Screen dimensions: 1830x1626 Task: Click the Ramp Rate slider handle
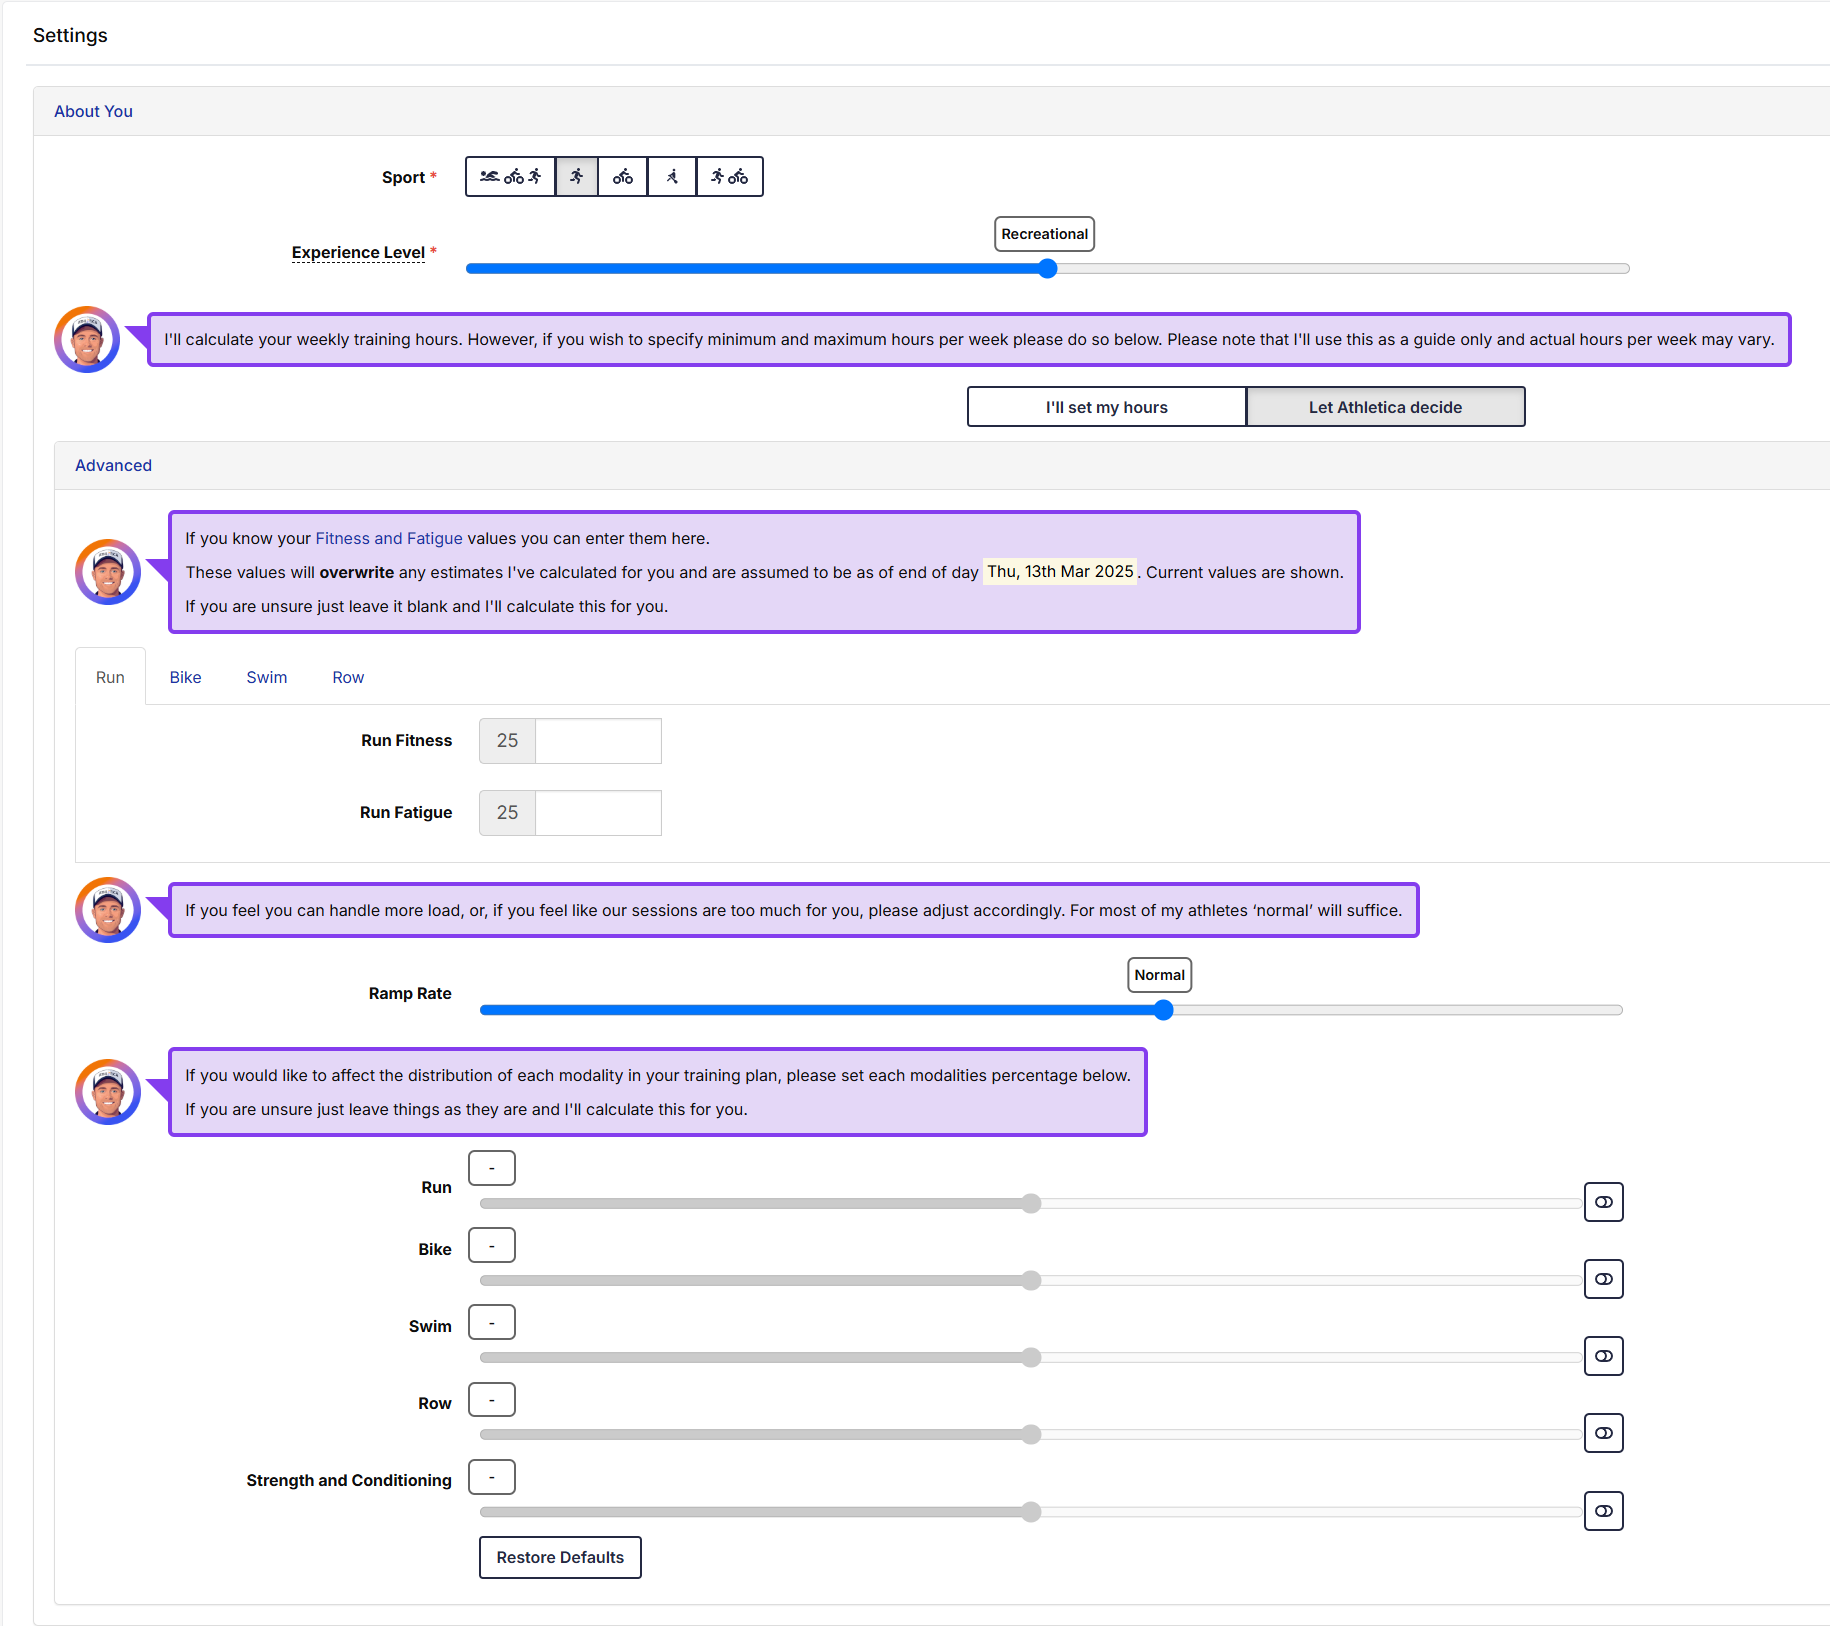1163,1010
